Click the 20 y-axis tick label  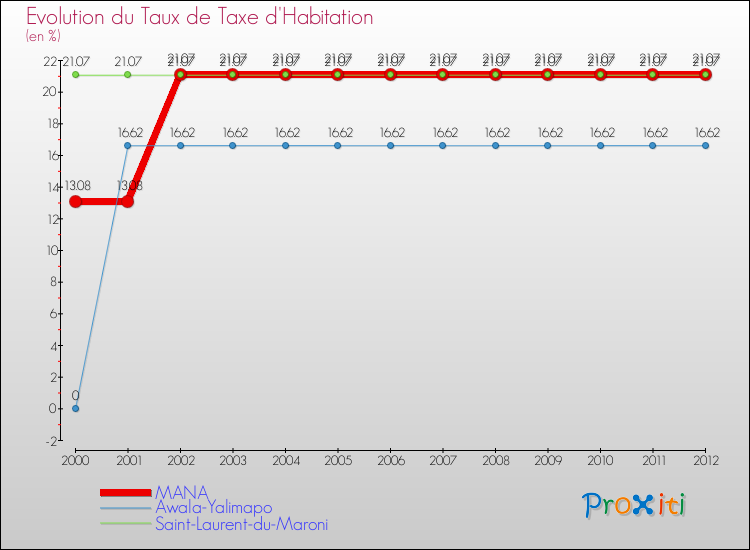(x=50, y=92)
